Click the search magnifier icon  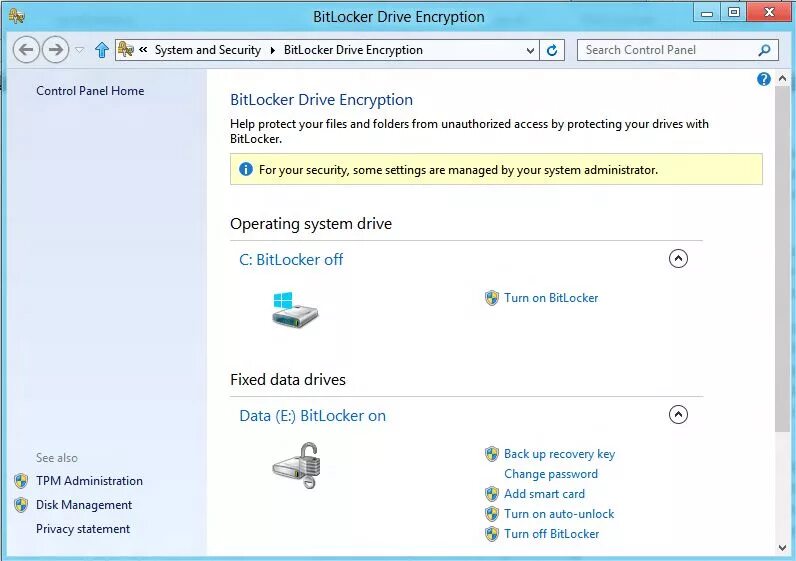(764, 50)
